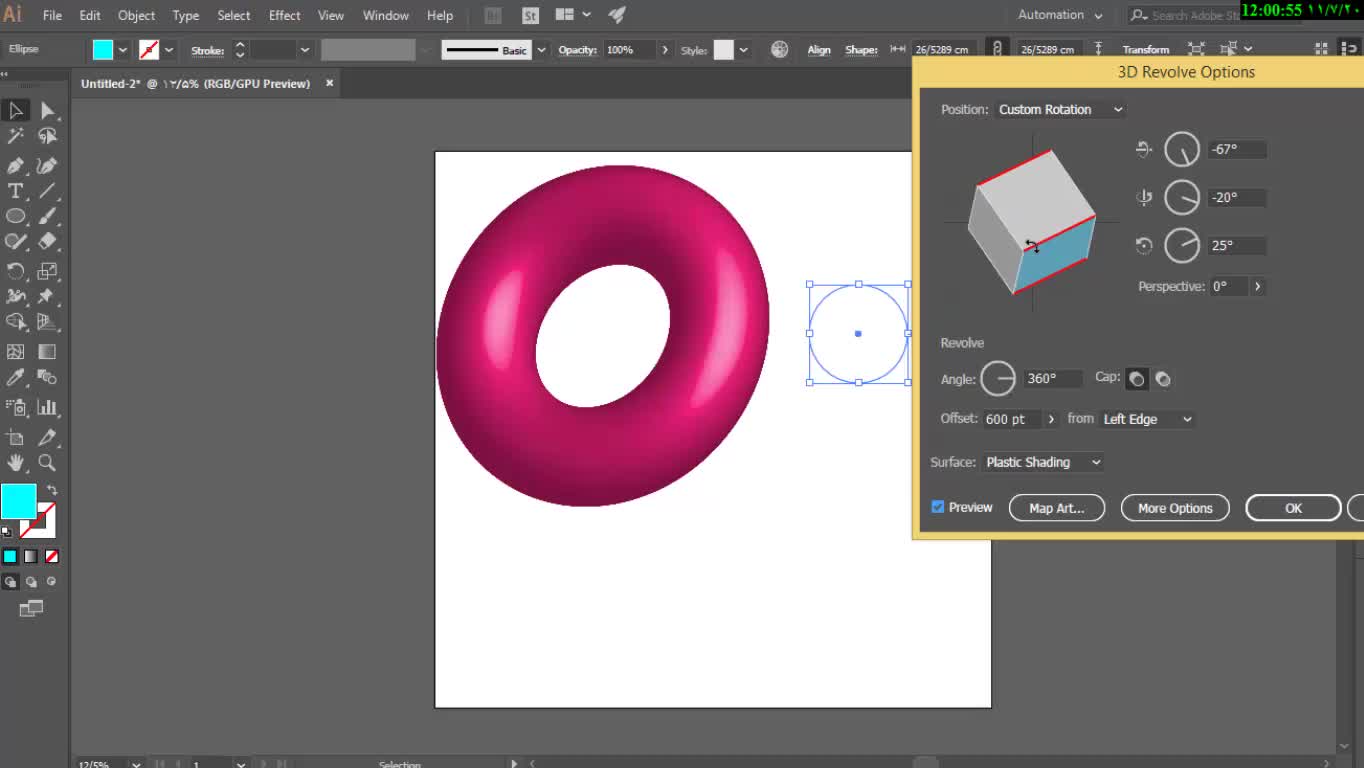Viewport: 1364px width, 768px height.
Task: Open the Object menu
Action: click(x=136, y=15)
